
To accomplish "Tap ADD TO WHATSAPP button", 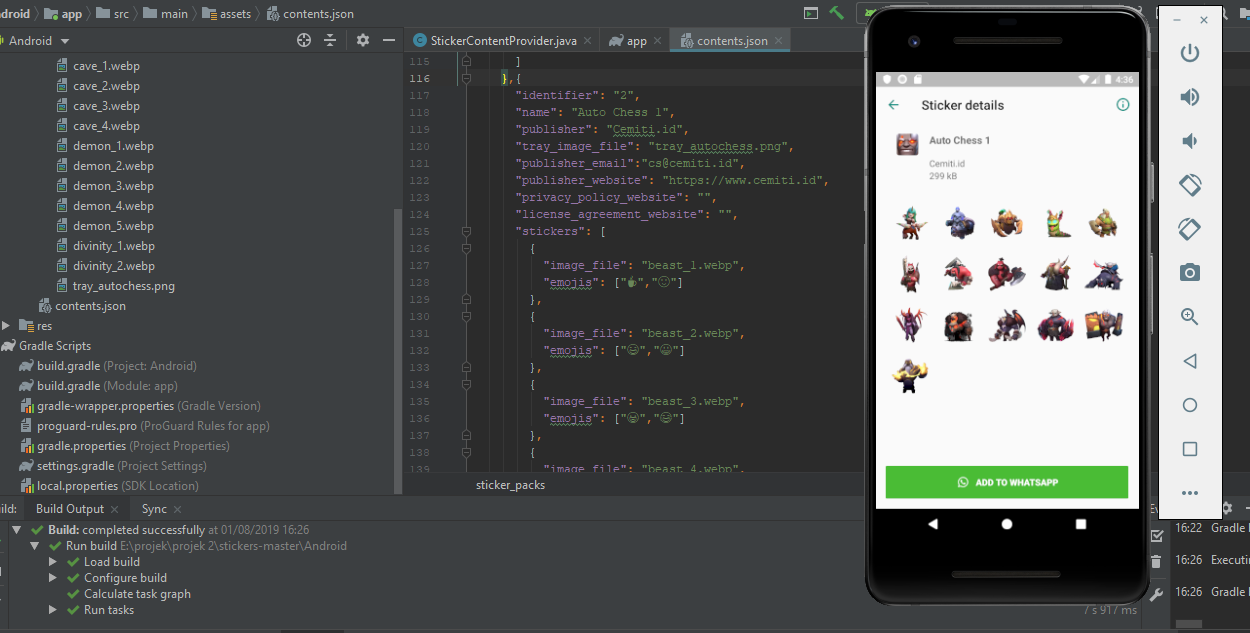I will click(1007, 482).
